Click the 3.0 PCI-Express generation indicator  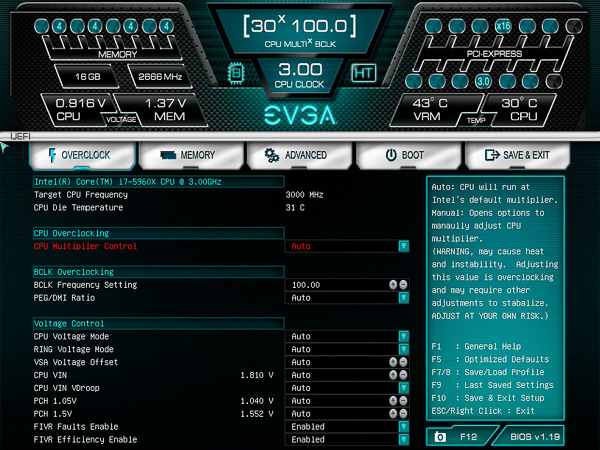click(483, 82)
